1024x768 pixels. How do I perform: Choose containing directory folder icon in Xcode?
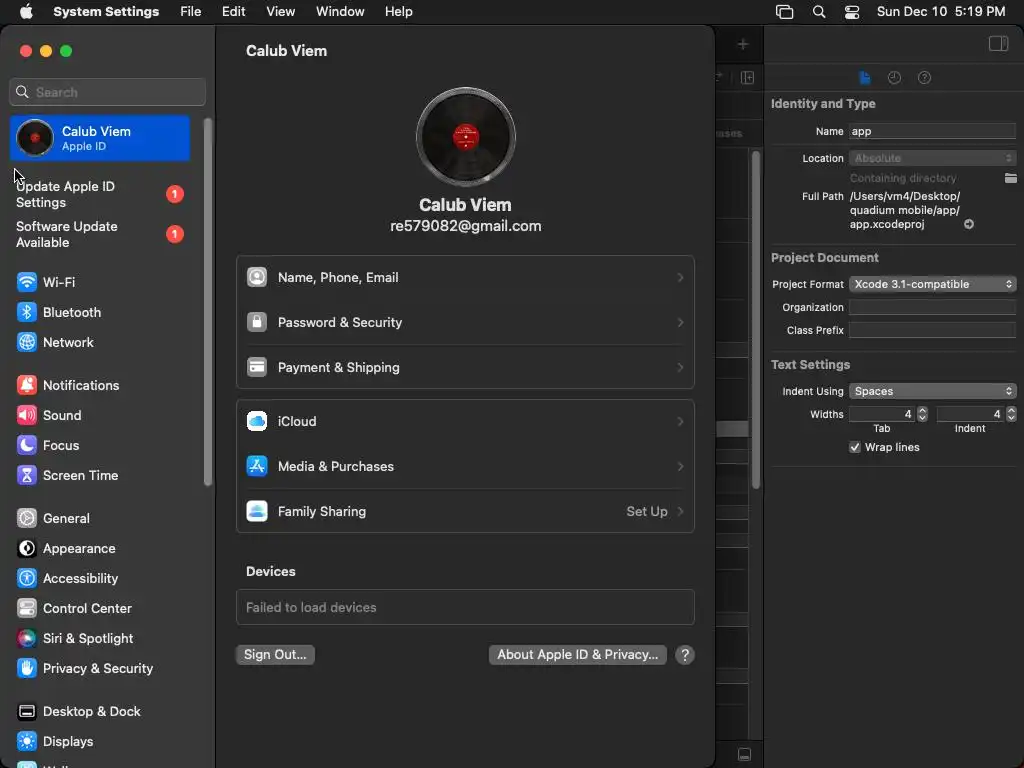pos(1010,178)
